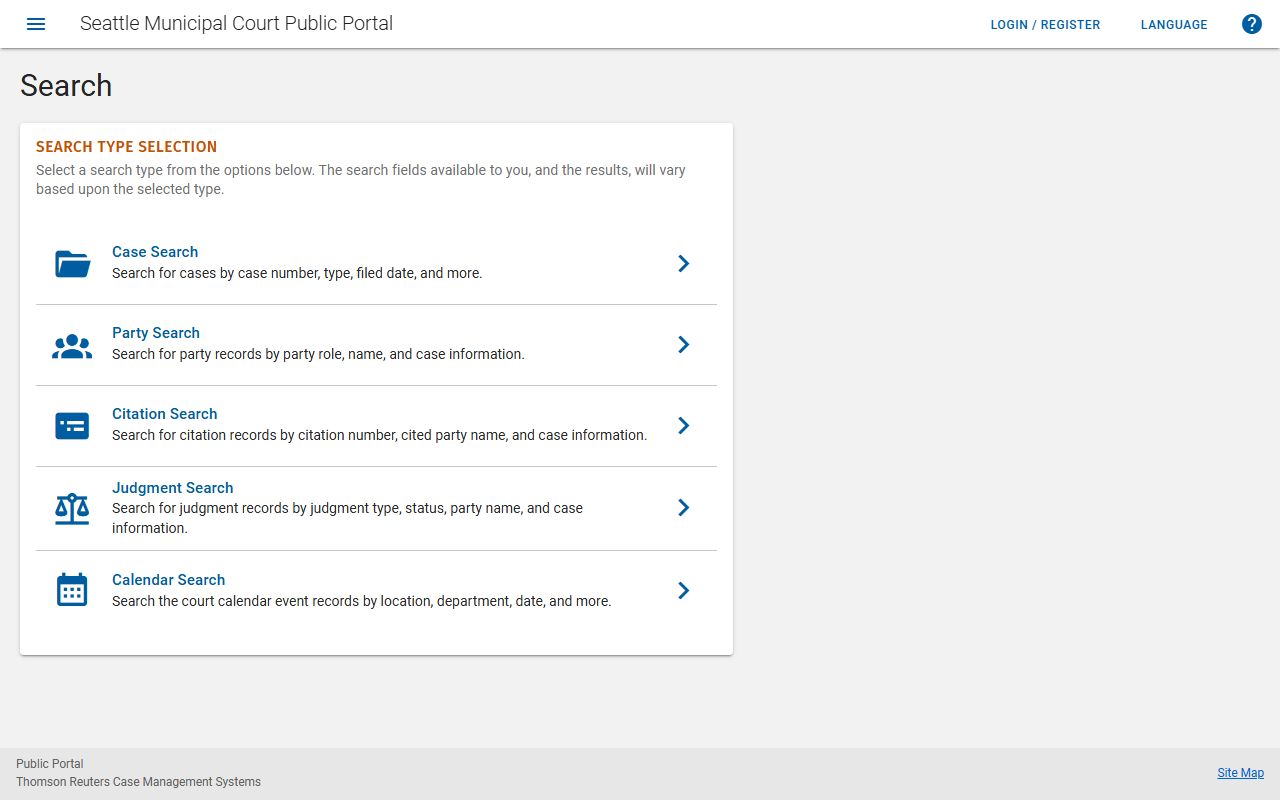Expand Party Search with its chevron arrow
Viewport: 1280px width, 800px height.
pos(684,344)
